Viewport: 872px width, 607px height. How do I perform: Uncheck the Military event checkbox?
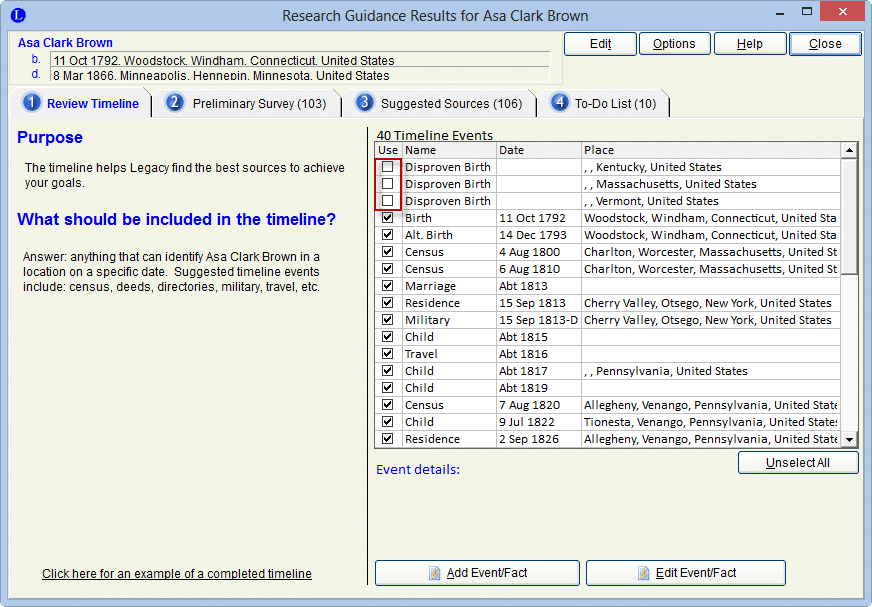click(388, 319)
